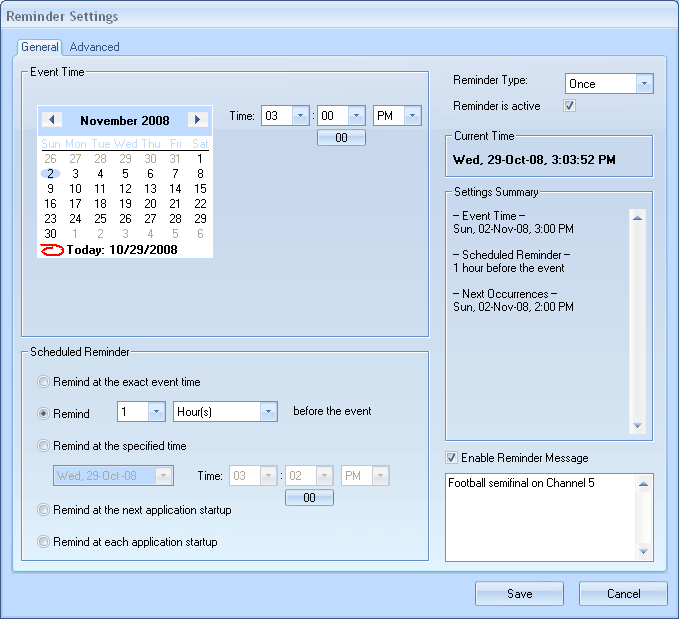
Task: Select Remind at the exact event time
Action: [43, 382]
